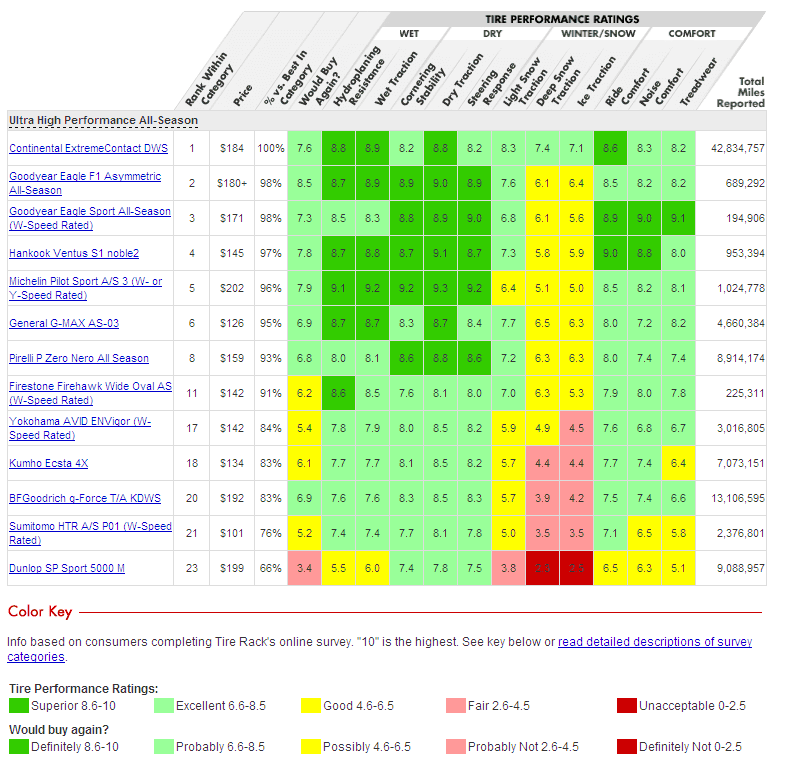Click the Ultra High Performance All-Season heading
This screenshot has width=786, height=765.
pyautogui.click(x=103, y=120)
